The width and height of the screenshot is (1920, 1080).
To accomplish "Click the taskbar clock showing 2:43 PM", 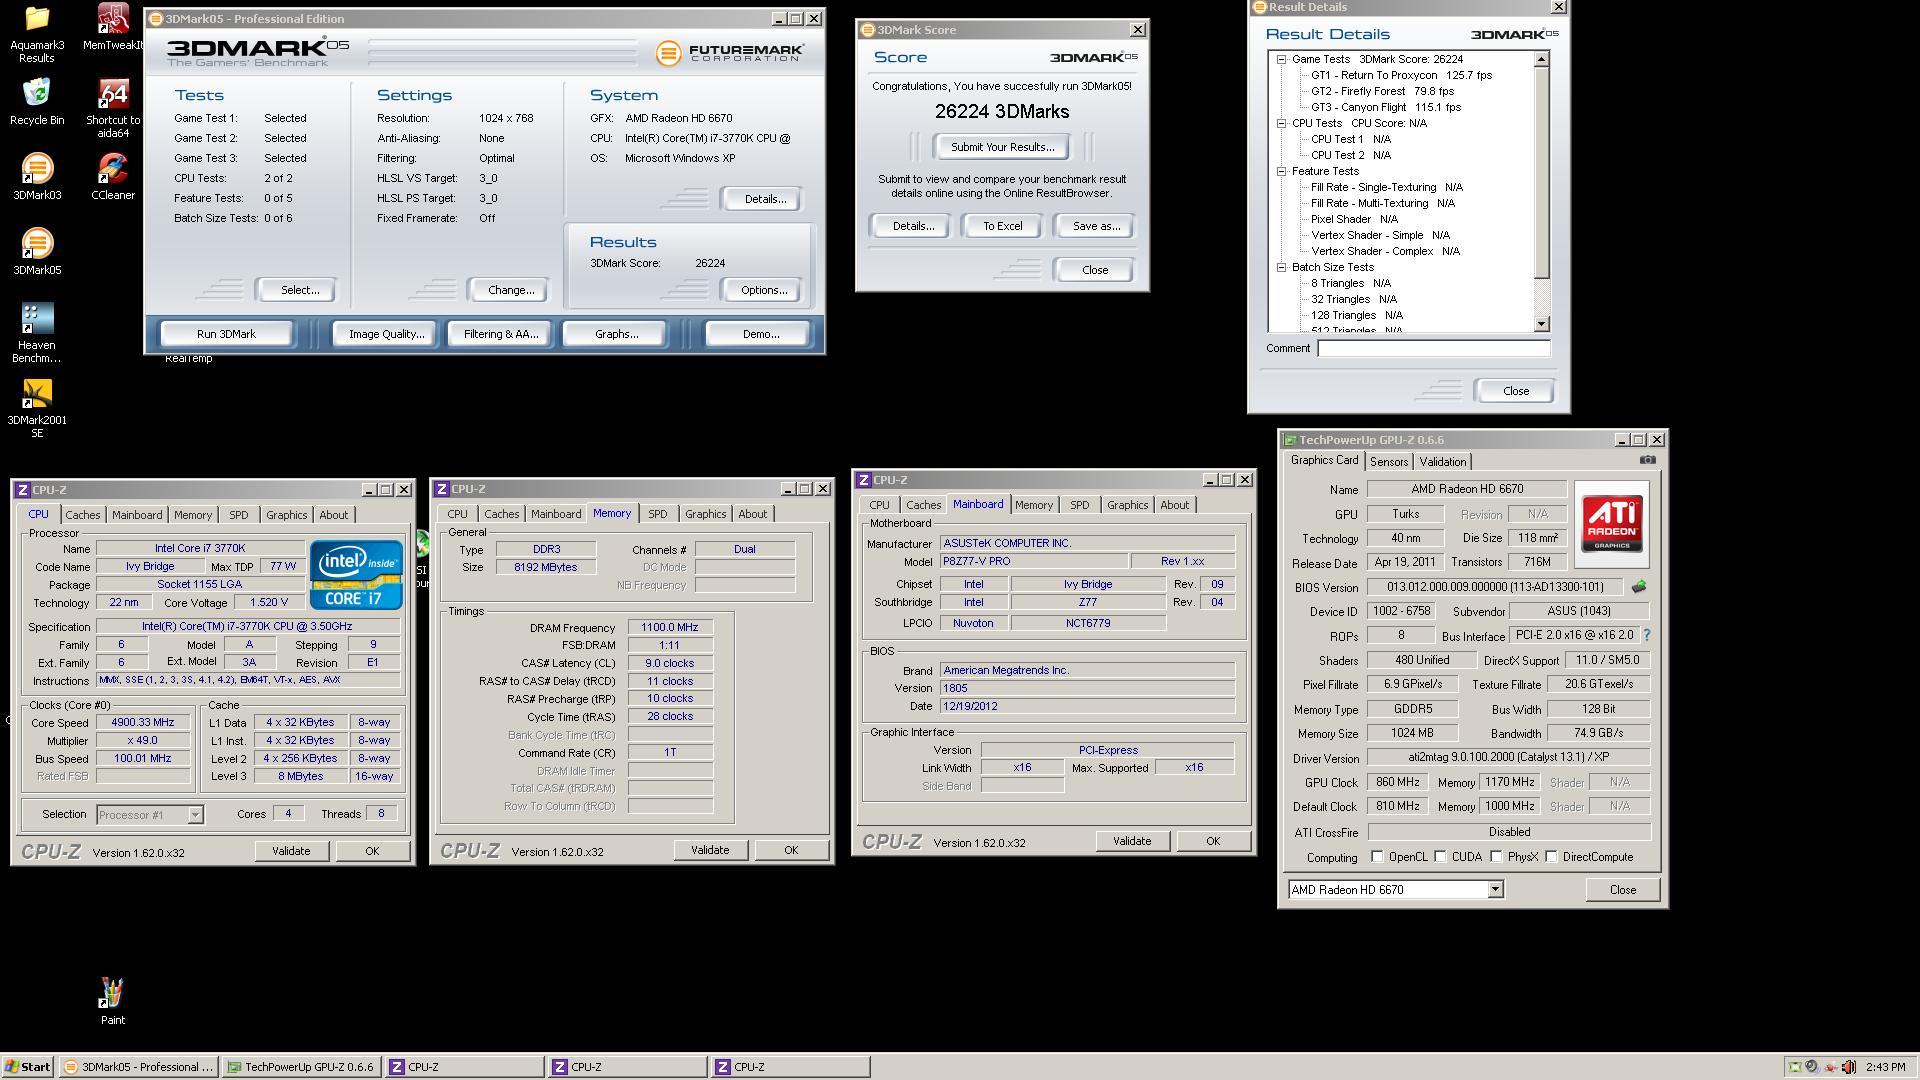I will click(1885, 1067).
